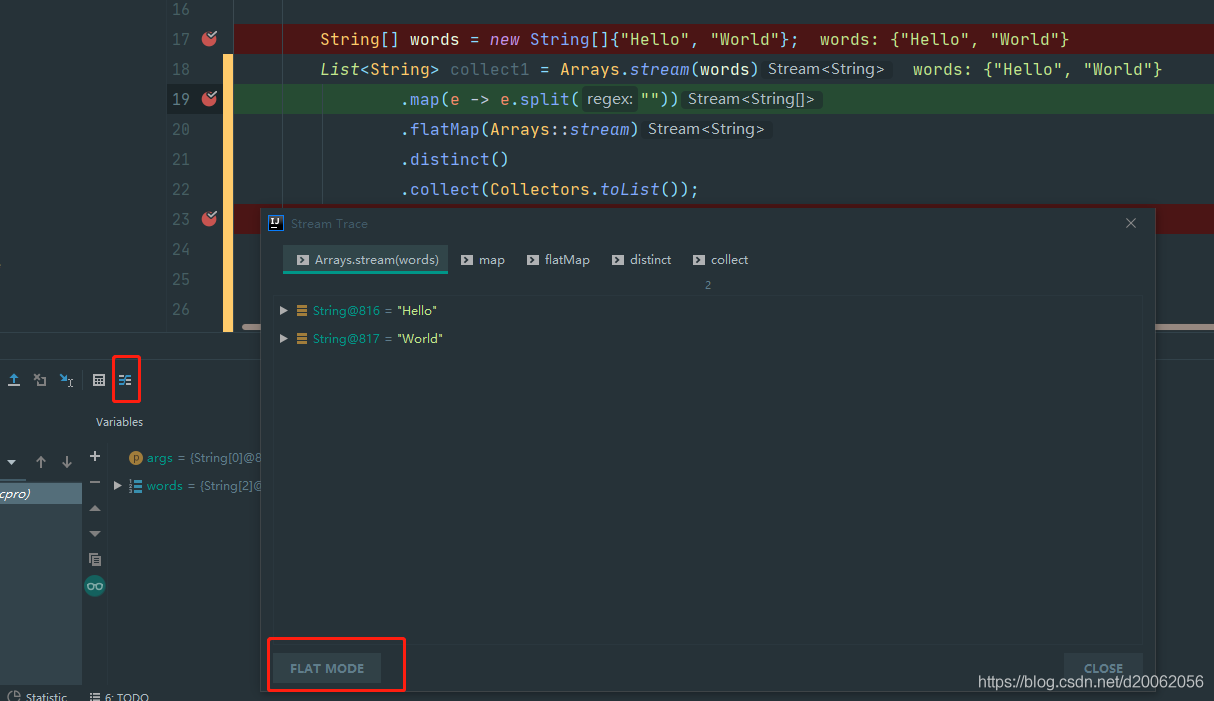Toggle mute breakpoints glasses icon

click(x=94, y=586)
